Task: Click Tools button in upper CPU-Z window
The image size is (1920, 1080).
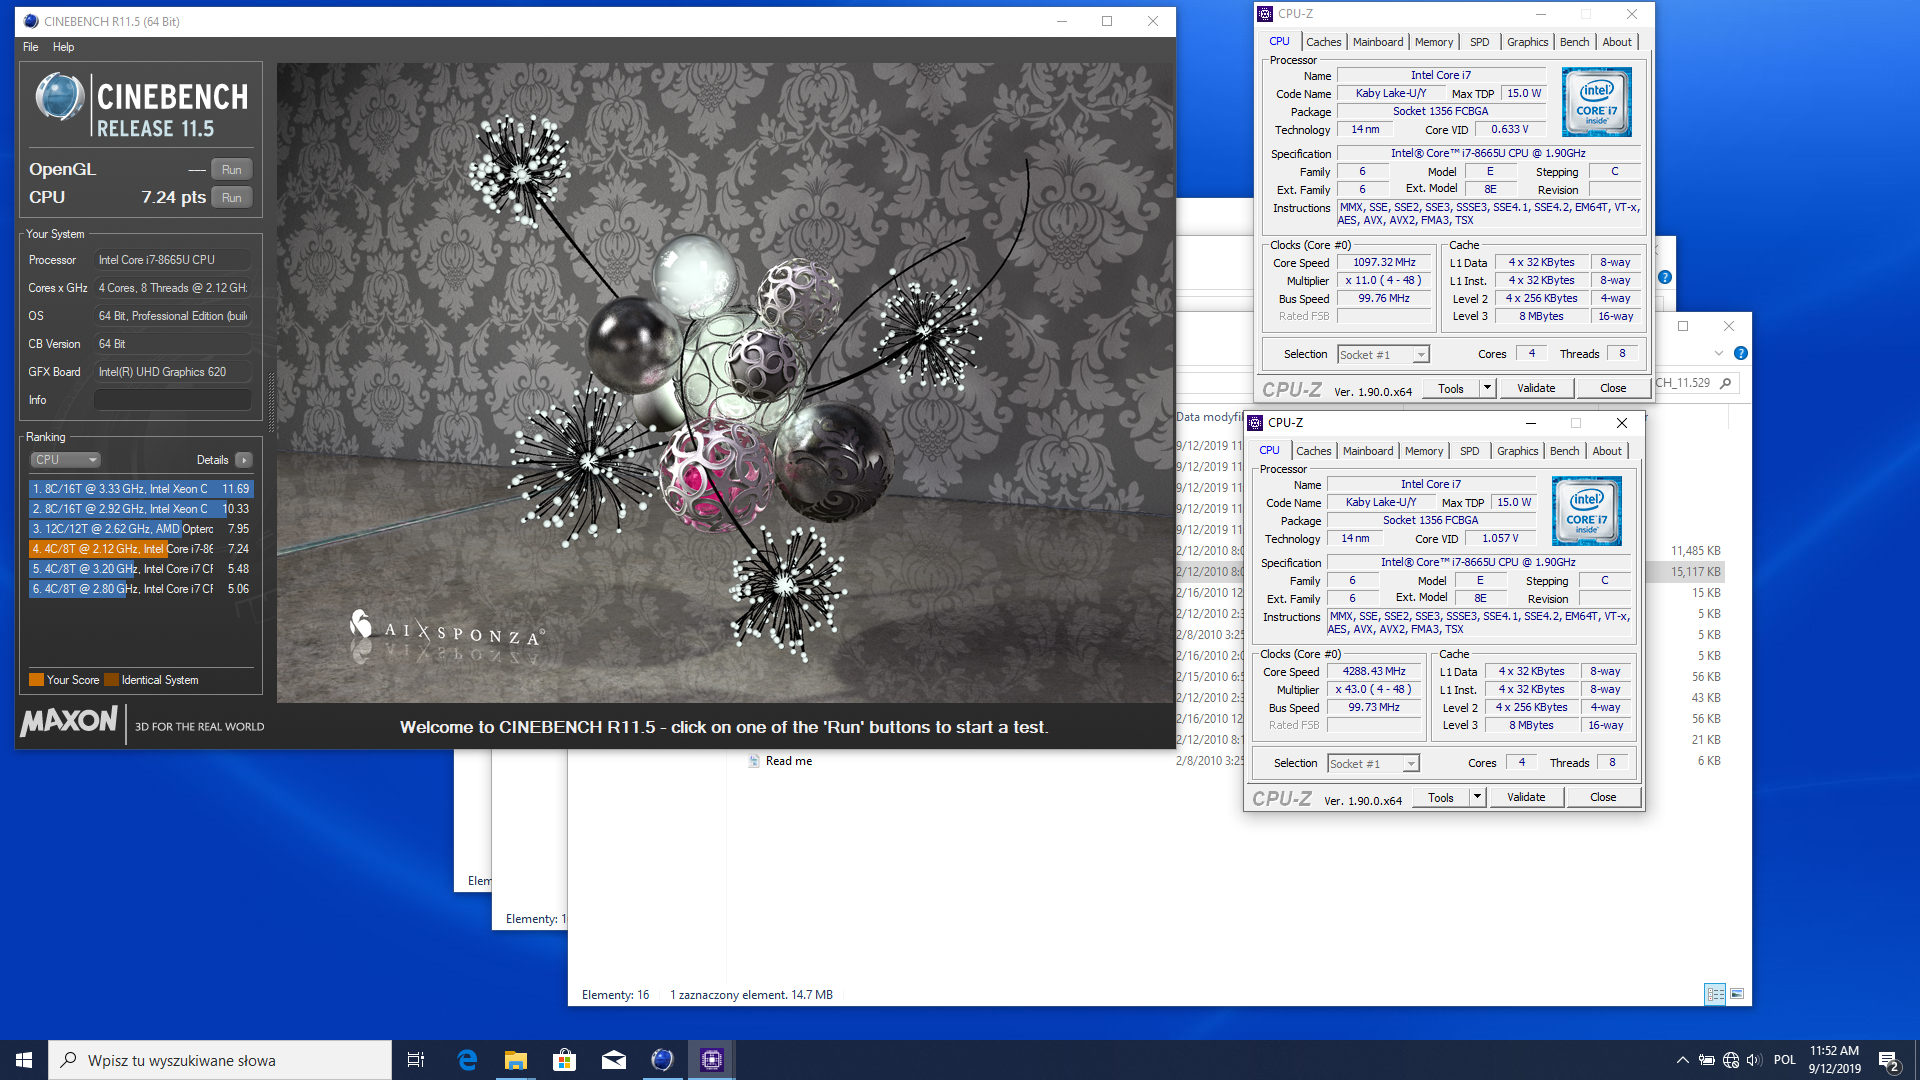Action: tap(1451, 389)
